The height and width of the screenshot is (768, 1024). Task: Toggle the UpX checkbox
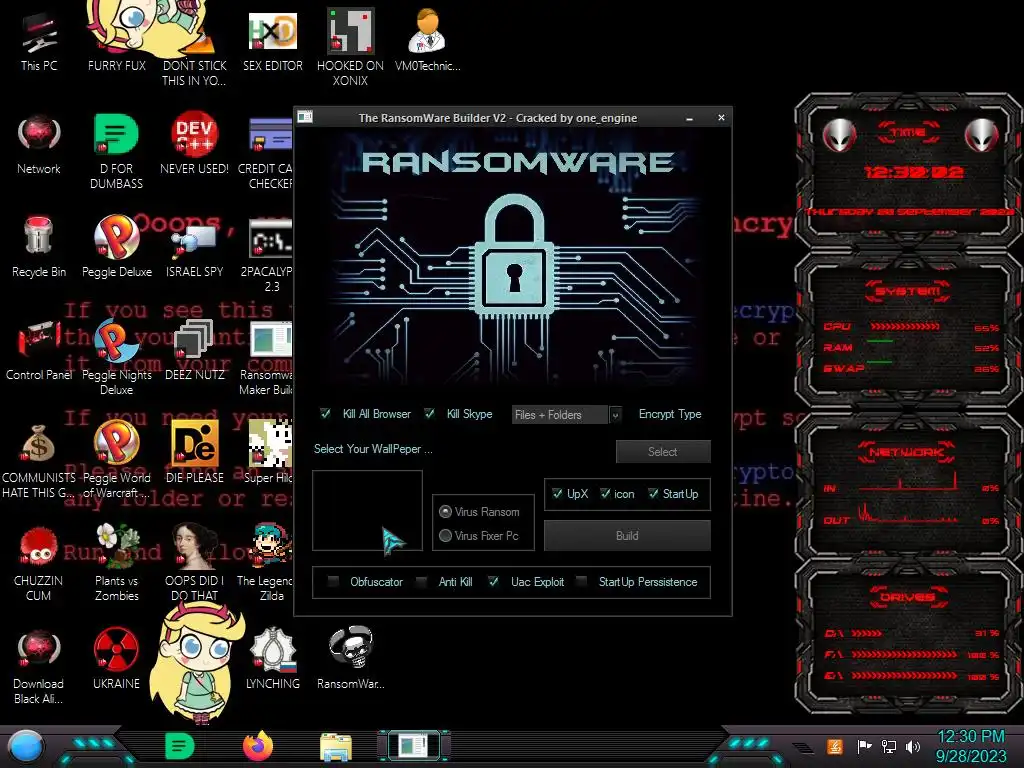tap(557, 494)
